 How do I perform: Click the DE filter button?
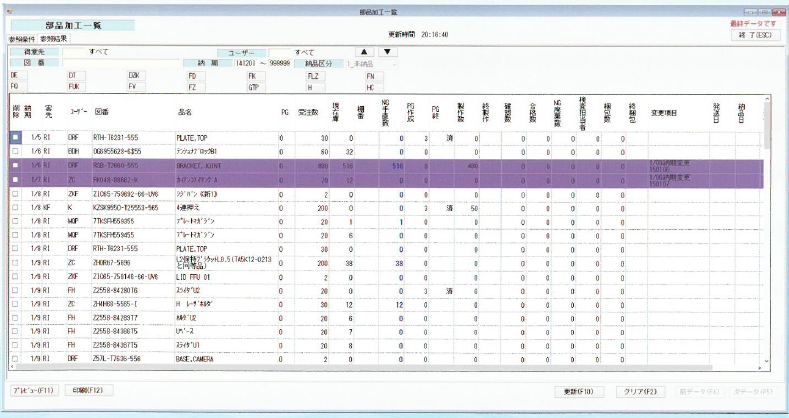(19, 75)
